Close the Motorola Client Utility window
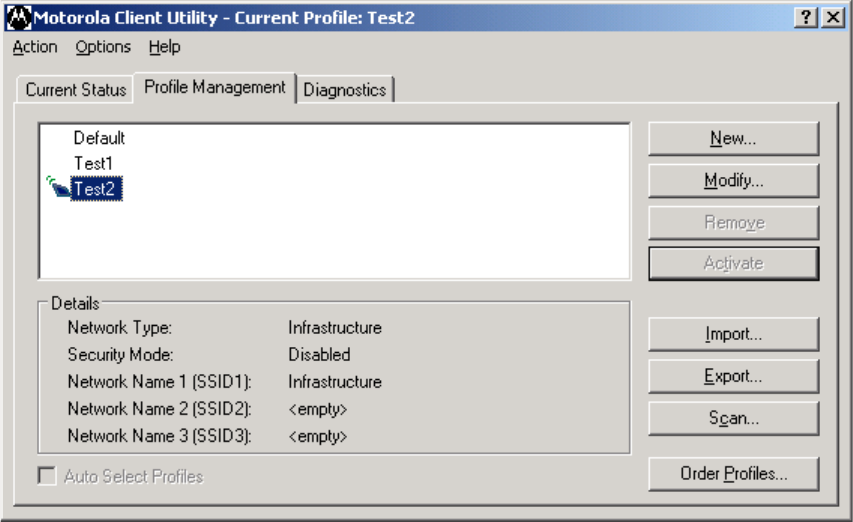The width and height of the screenshot is (853, 522). (833, 17)
